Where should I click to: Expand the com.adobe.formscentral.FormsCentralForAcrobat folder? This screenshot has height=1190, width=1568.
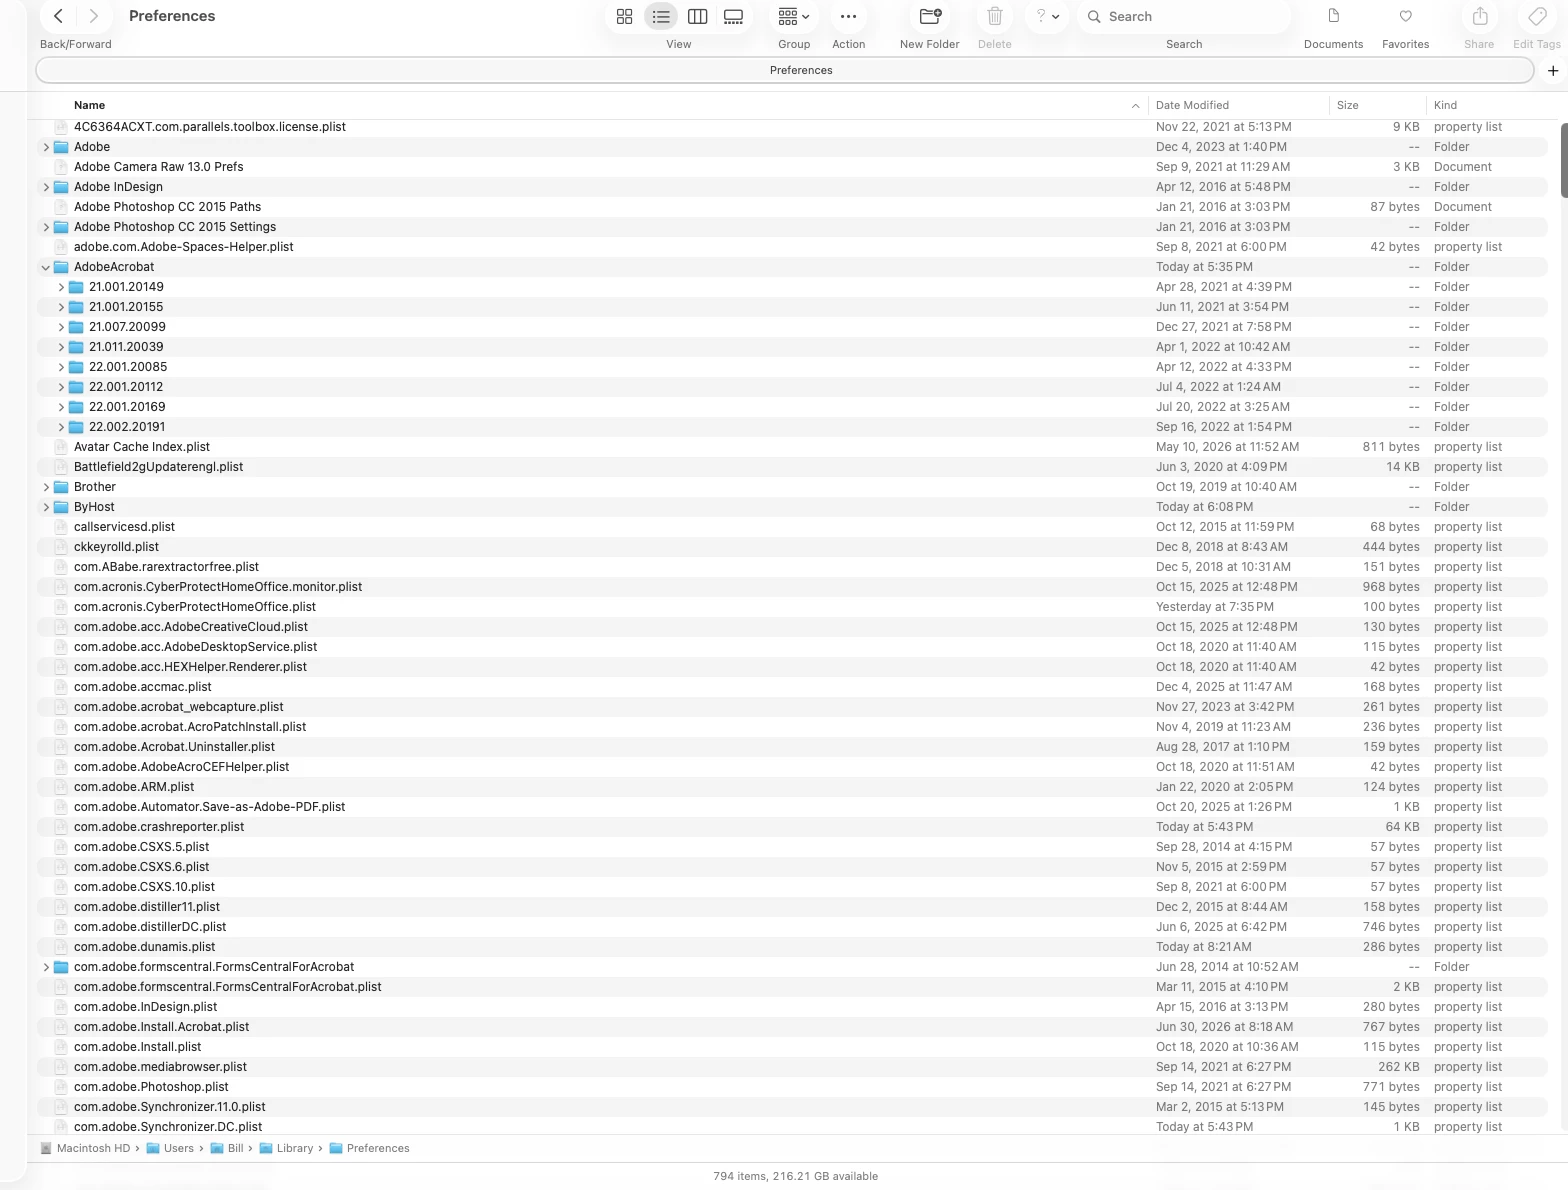[46, 967]
